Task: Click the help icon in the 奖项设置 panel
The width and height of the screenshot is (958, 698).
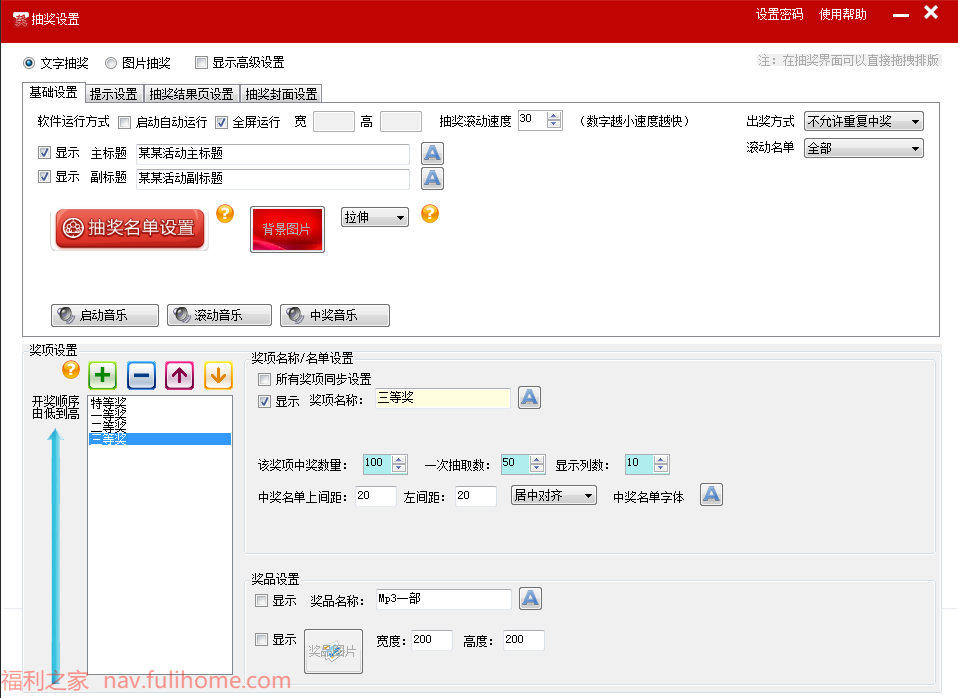Action: (68, 372)
